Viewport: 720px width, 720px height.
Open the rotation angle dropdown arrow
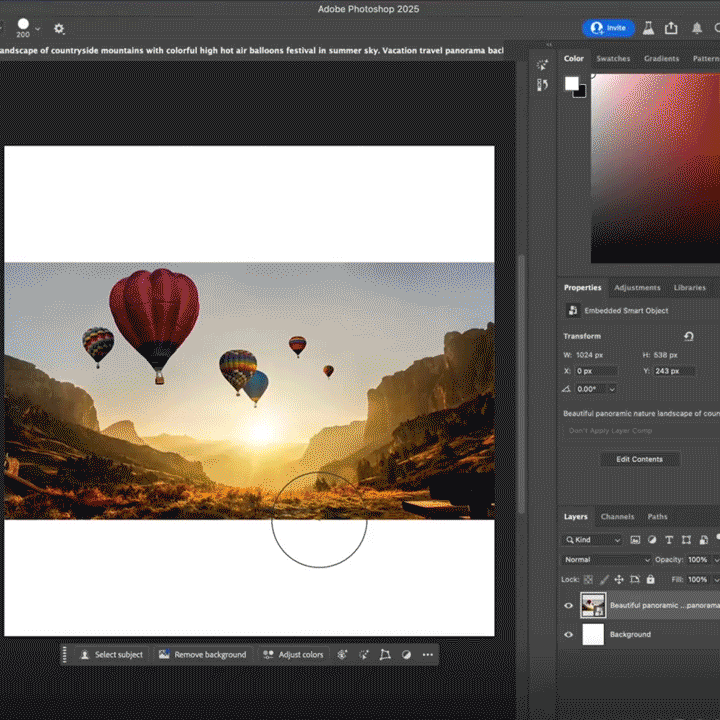612,389
